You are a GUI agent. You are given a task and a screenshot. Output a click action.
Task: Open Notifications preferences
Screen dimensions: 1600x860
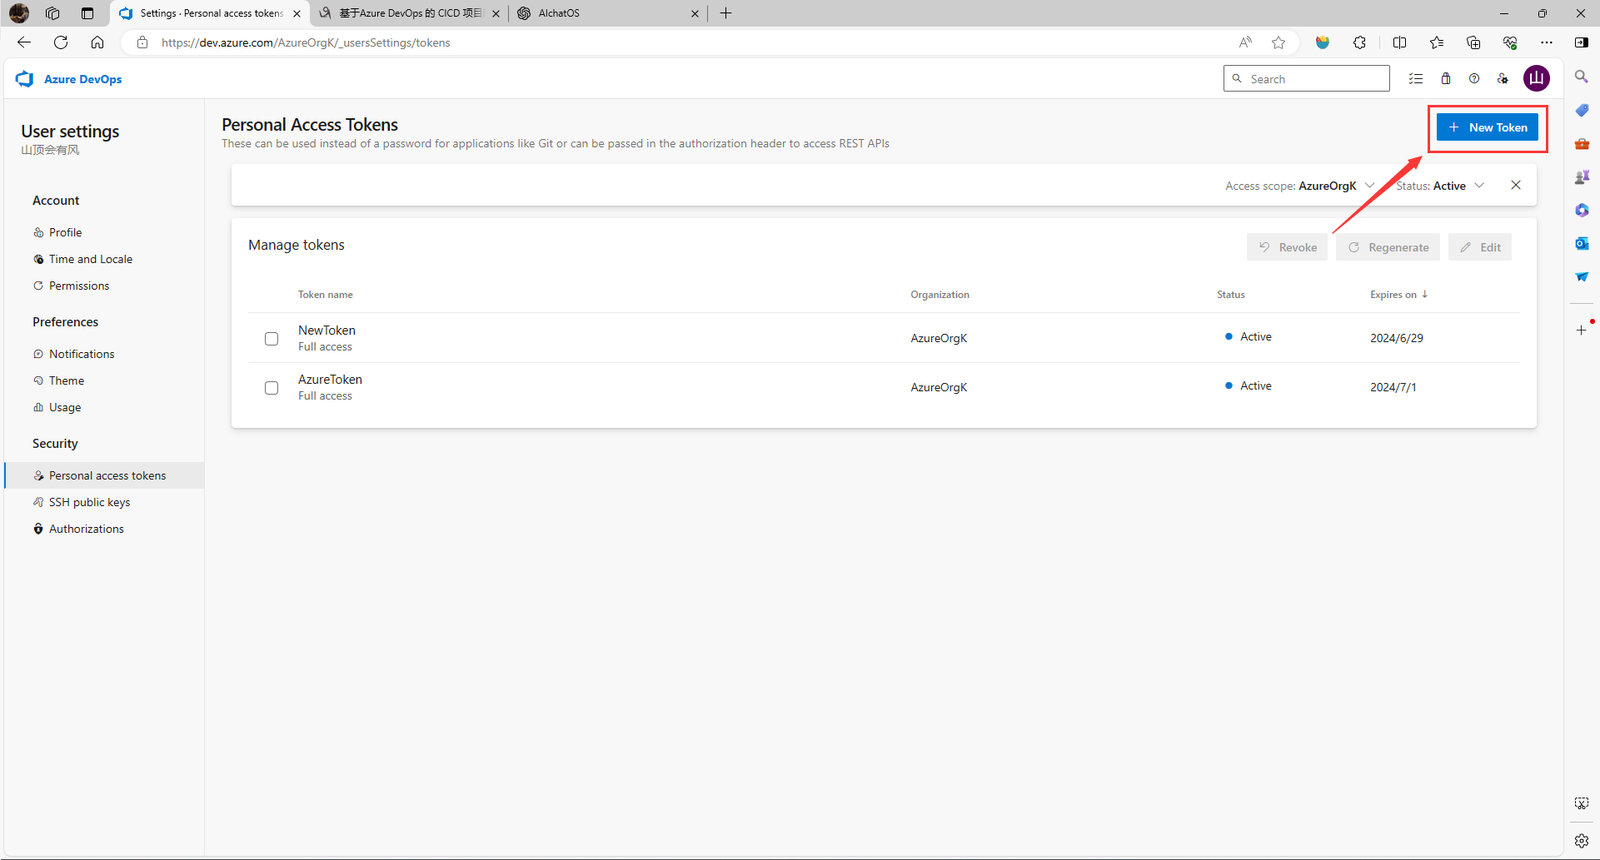(81, 354)
